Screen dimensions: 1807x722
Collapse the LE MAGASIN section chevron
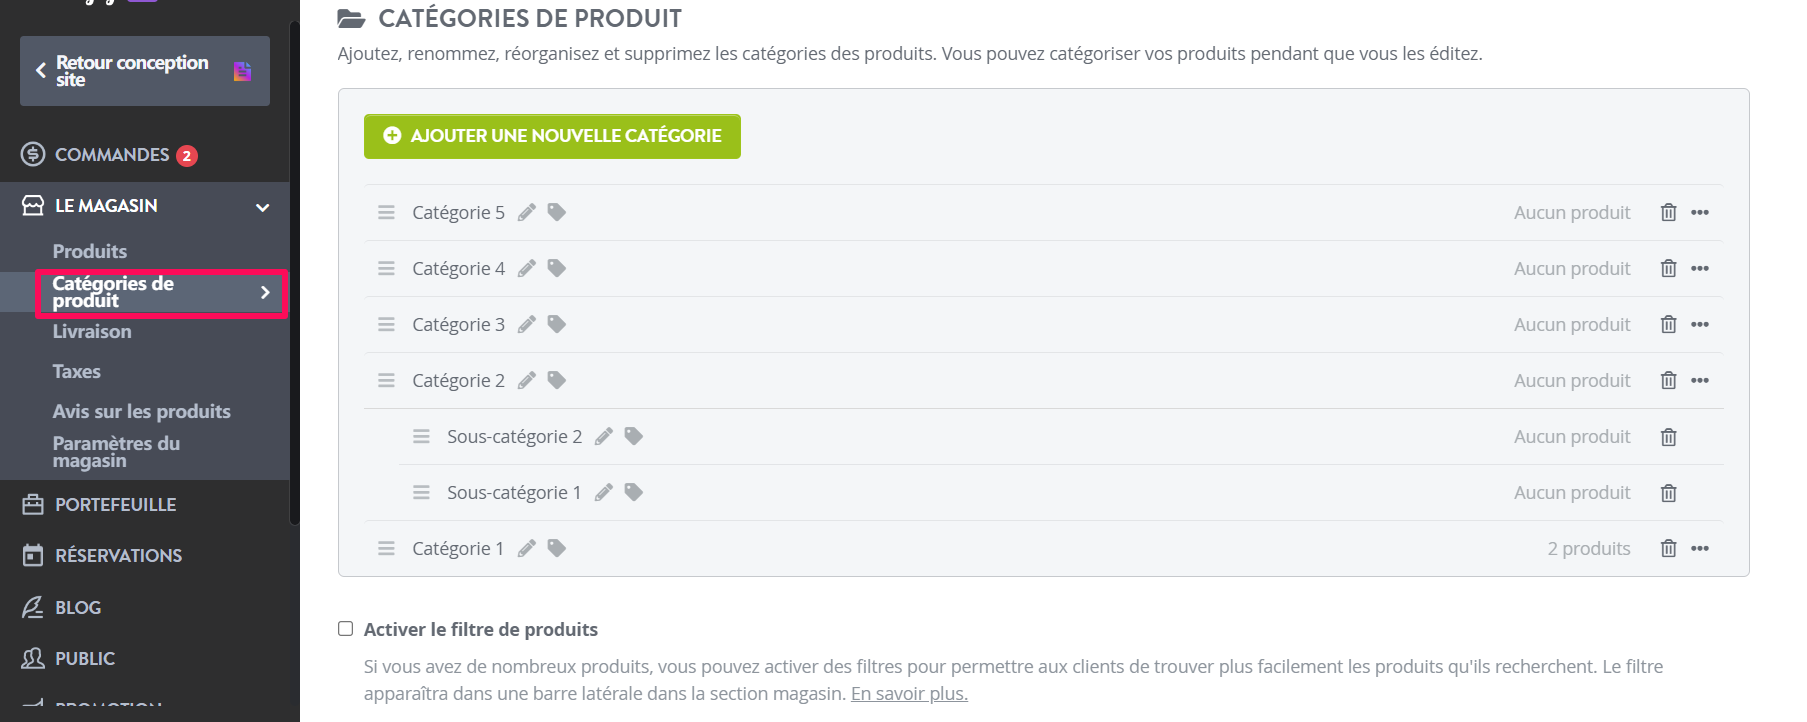click(x=263, y=207)
